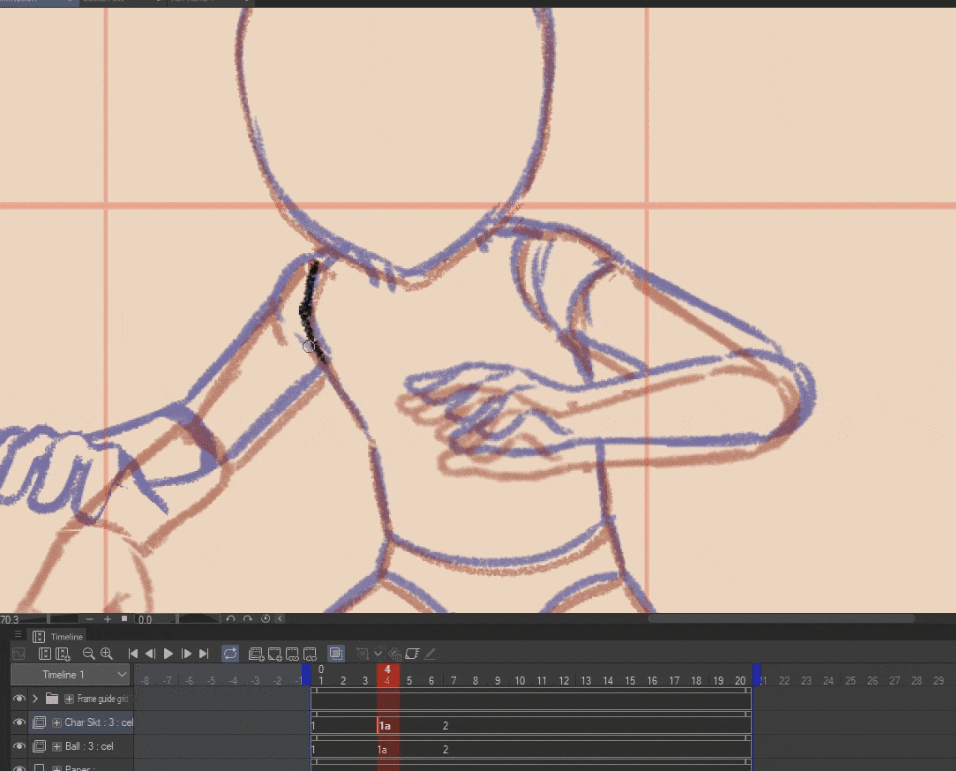Viewport: 956px width, 771px height.
Task: Select cel 1a on the Char Skt track
Action: pyautogui.click(x=385, y=726)
